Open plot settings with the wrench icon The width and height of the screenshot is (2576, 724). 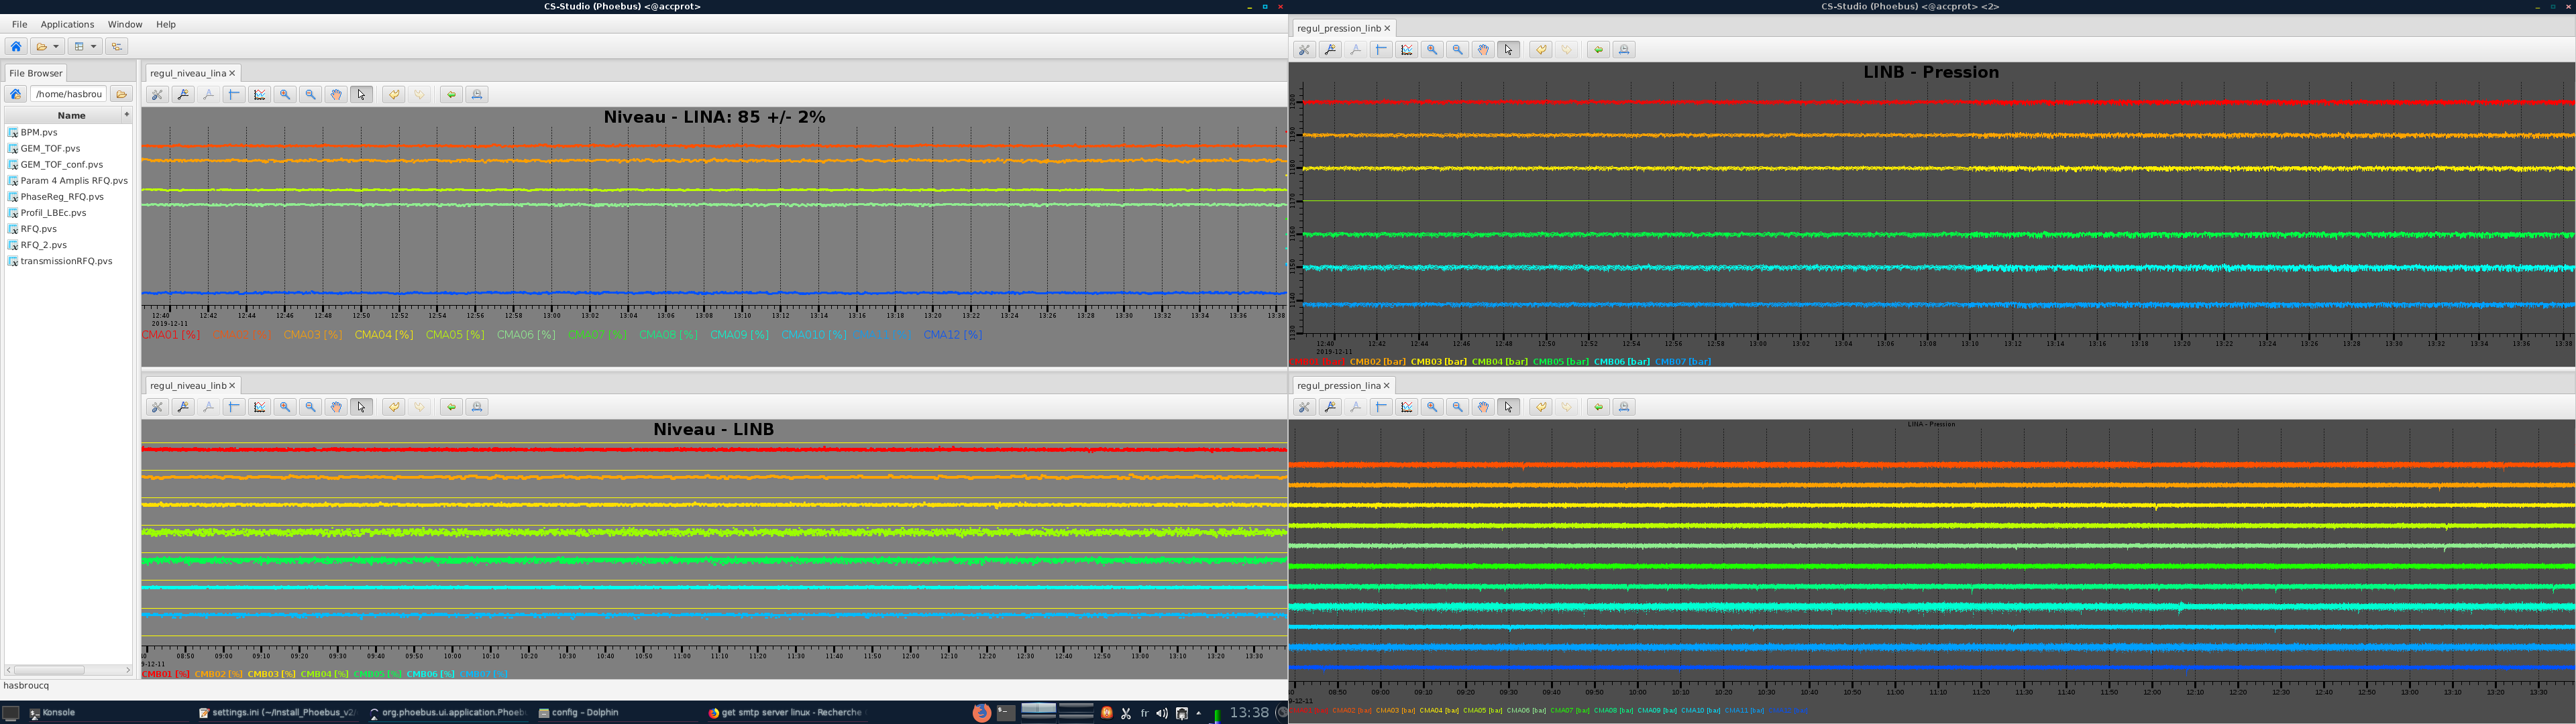coord(157,94)
